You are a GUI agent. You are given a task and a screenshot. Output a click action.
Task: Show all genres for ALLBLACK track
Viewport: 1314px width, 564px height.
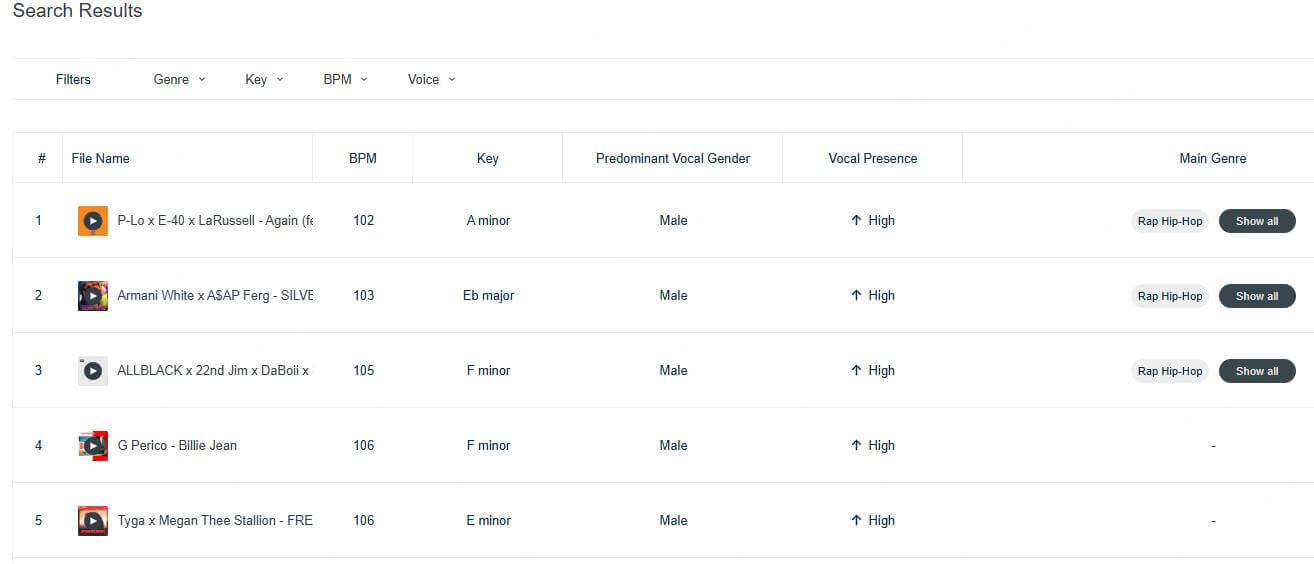(x=1256, y=371)
